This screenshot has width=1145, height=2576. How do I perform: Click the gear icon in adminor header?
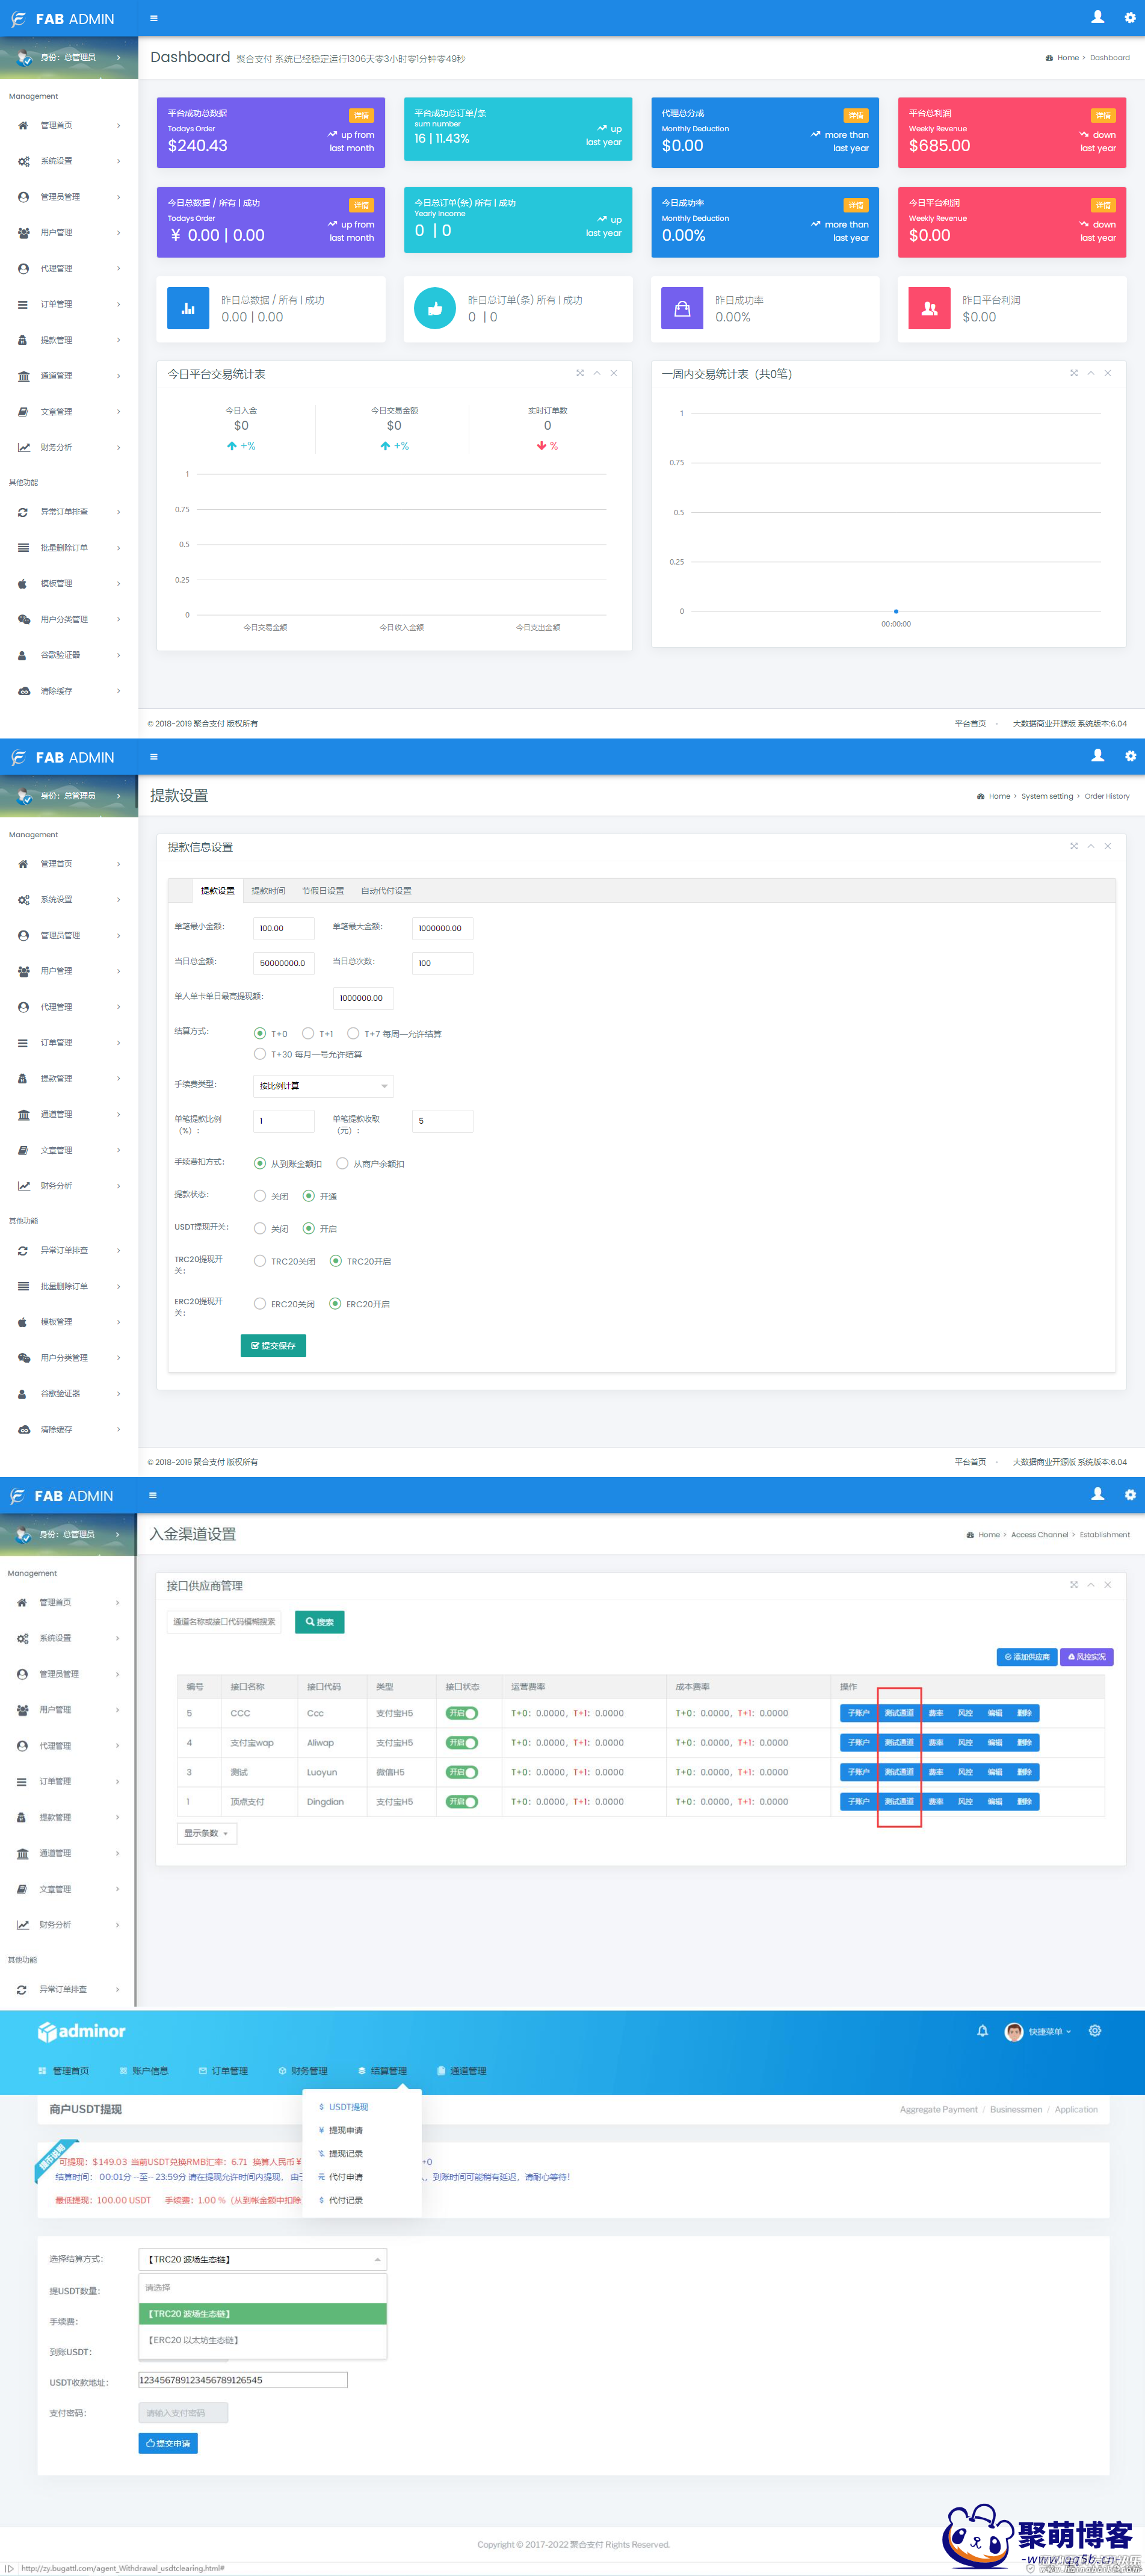point(1095,2031)
